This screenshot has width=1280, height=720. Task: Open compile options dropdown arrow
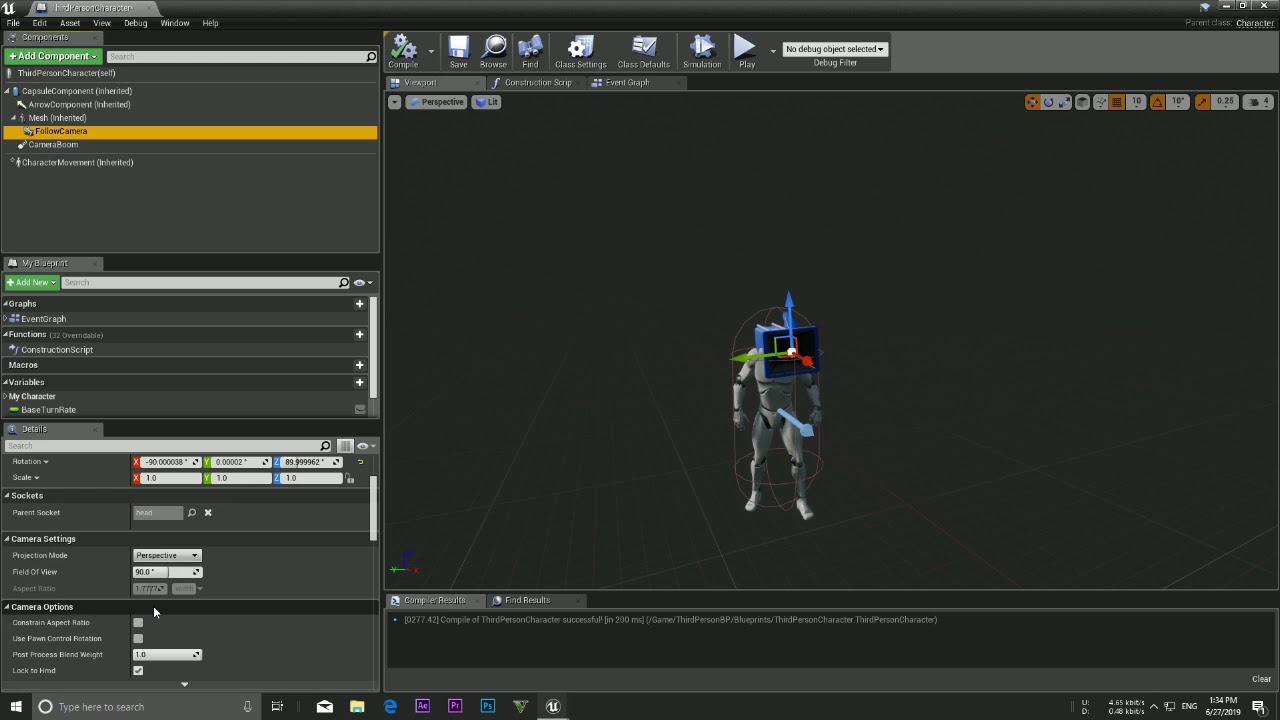(x=431, y=50)
